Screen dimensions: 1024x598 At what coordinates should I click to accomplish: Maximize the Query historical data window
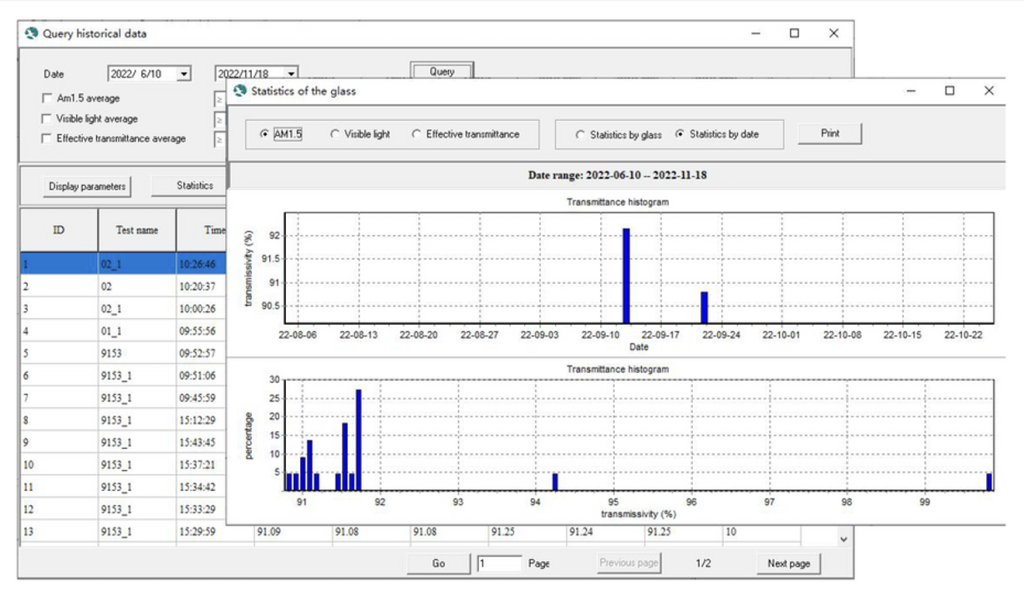pyautogui.click(x=794, y=33)
